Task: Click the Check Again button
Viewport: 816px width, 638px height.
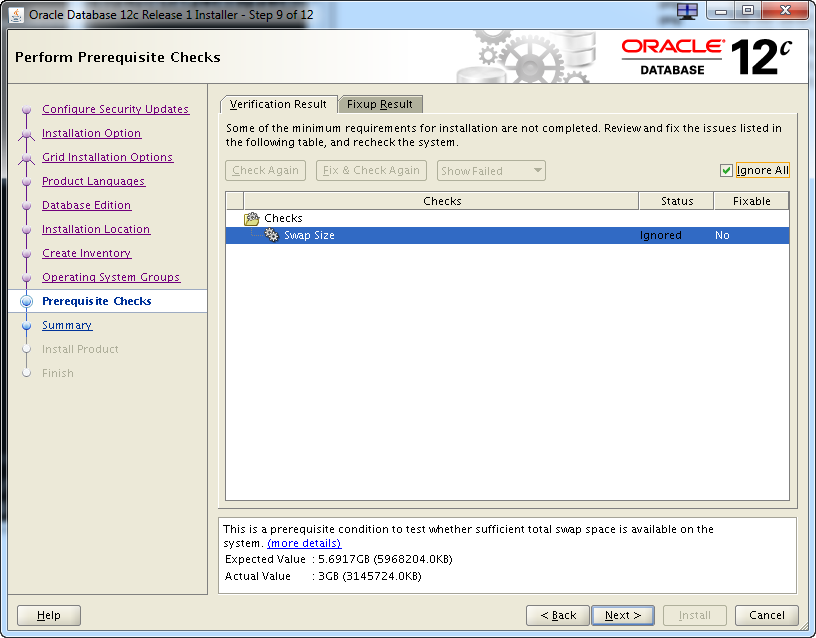Action: [265, 170]
